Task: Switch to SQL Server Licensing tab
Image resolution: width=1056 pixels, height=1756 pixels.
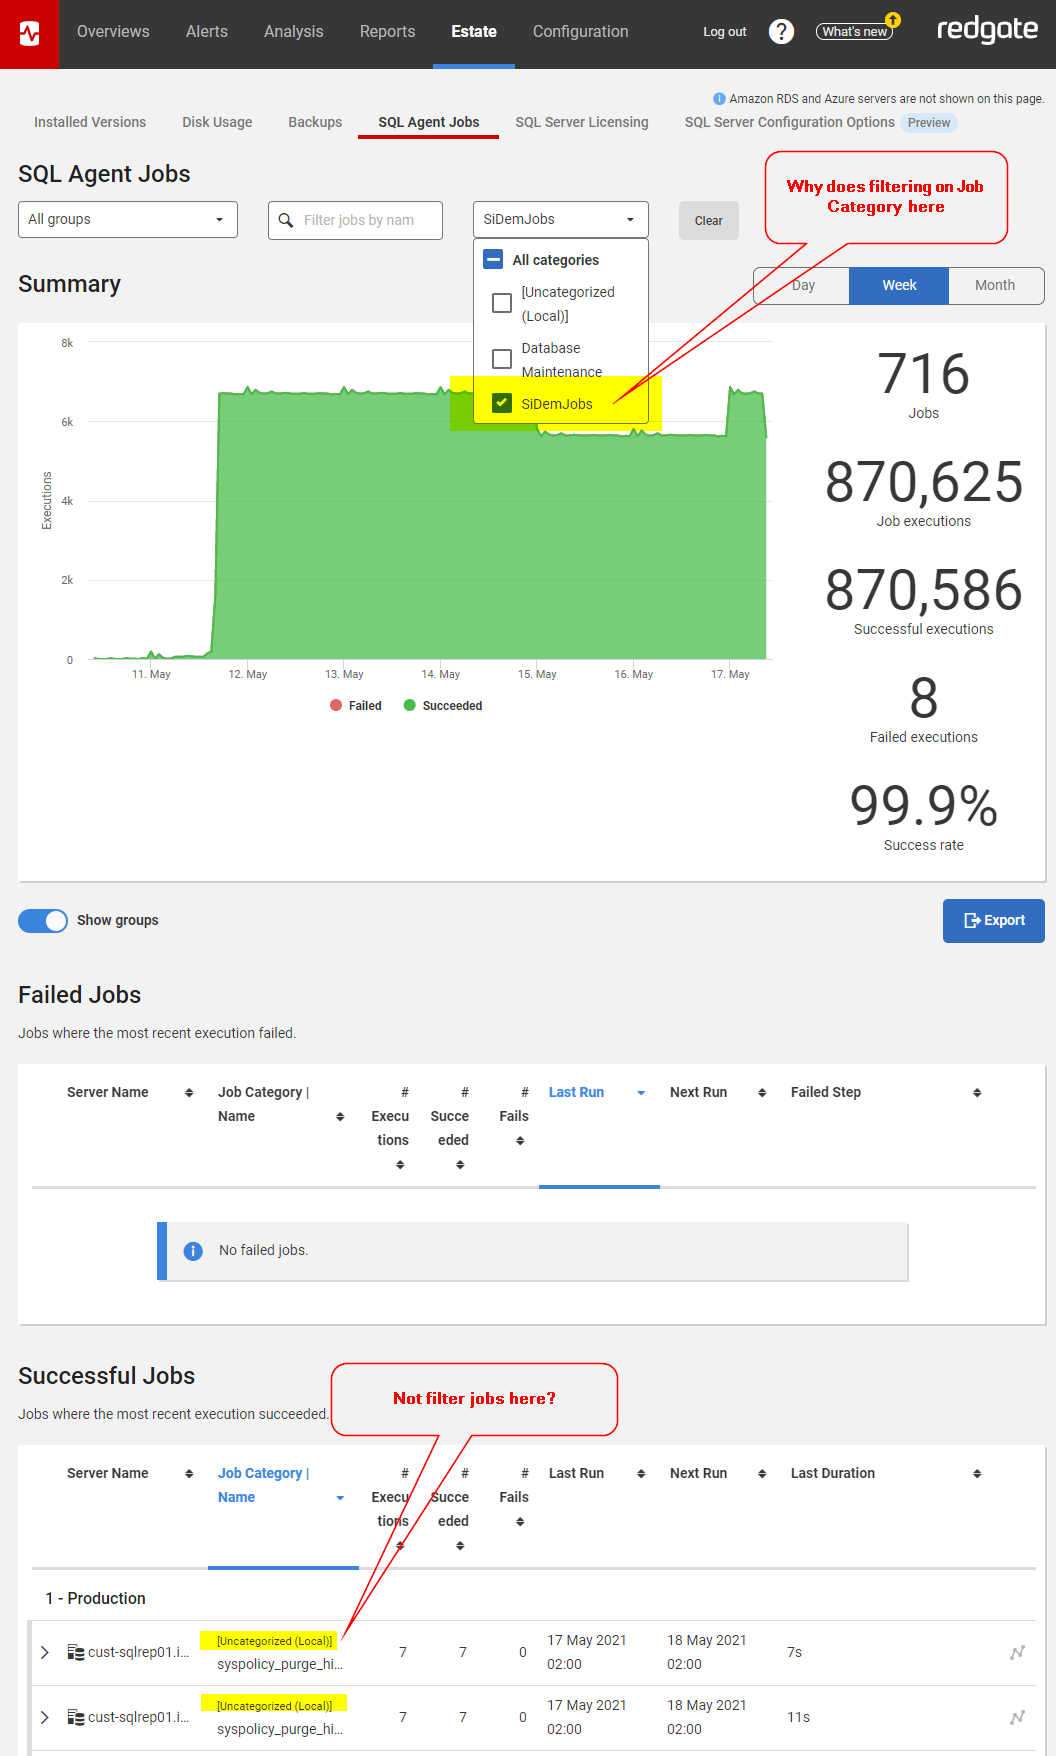Action: [x=582, y=122]
